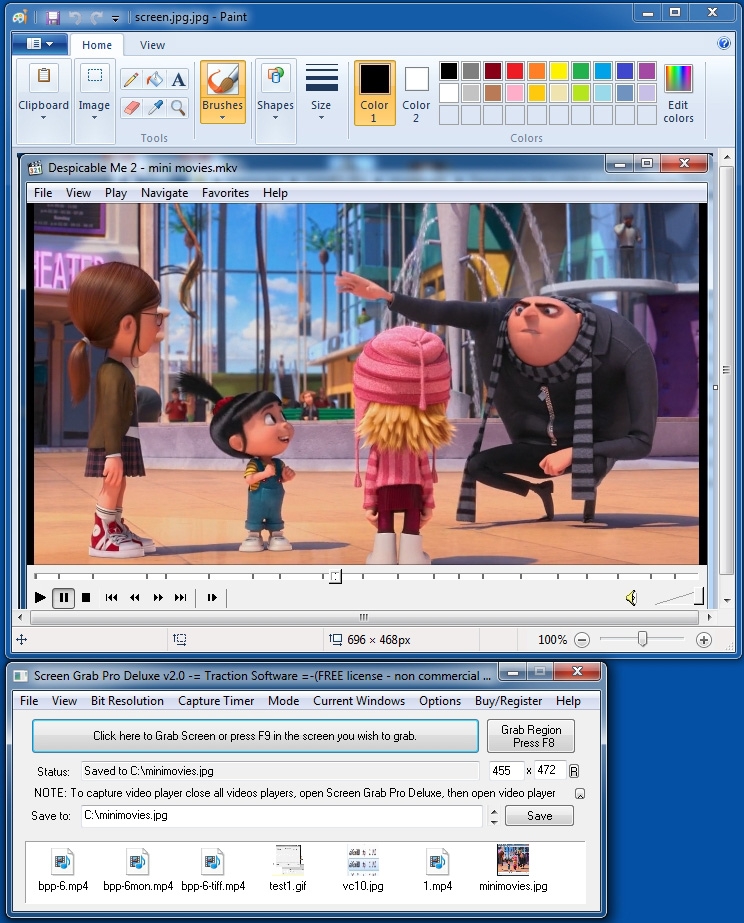The width and height of the screenshot is (744, 923).
Task: Click the Zoom out minus button in Paint
Action: pyautogui.click(x=582, y=640)
